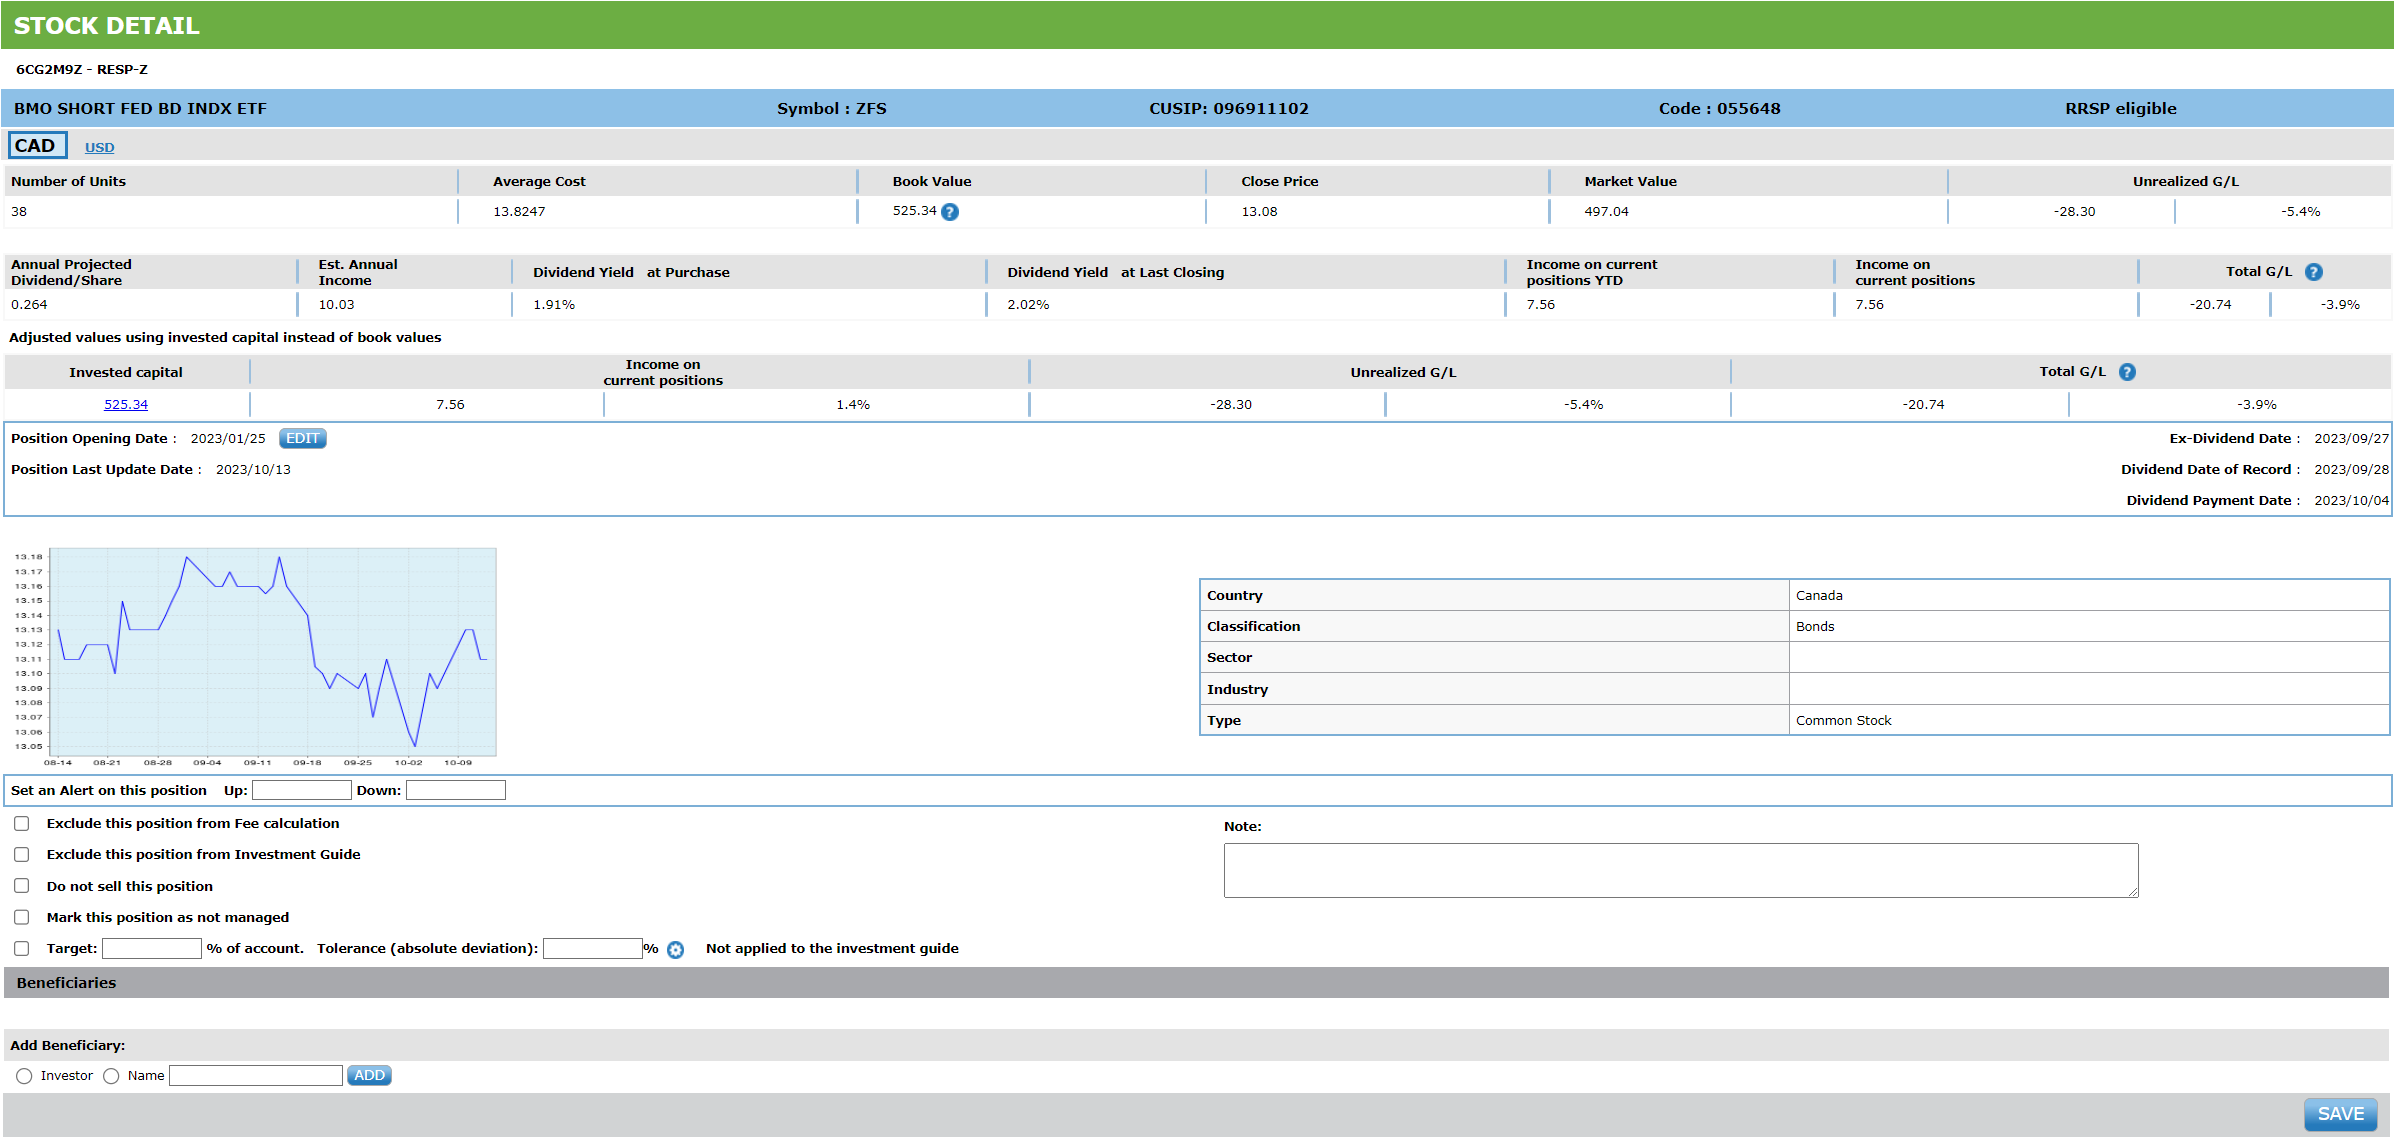Viewport: 2395px width, 1146px height.
Task: Click the alert Up price field
Action: (301, 791)
